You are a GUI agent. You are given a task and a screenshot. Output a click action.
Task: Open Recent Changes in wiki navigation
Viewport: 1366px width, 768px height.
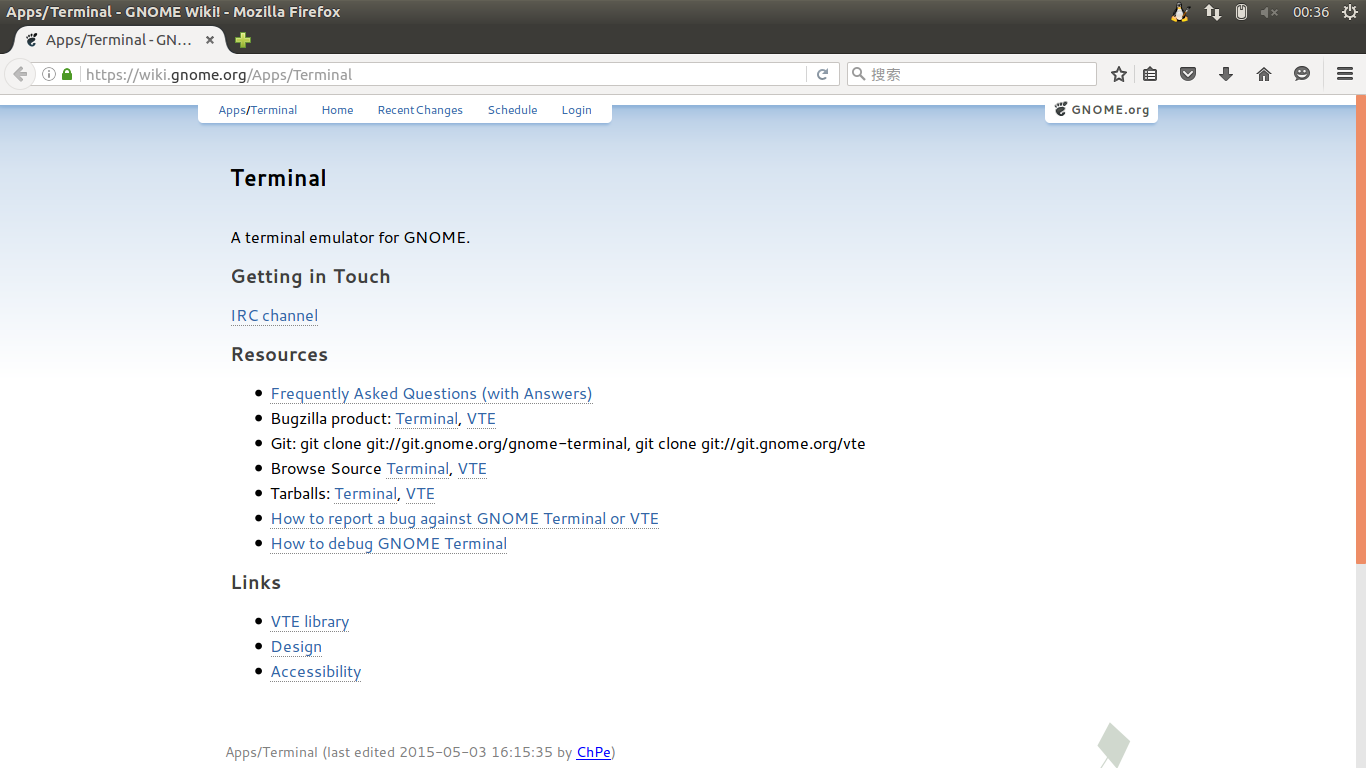(x=420, y=110)
